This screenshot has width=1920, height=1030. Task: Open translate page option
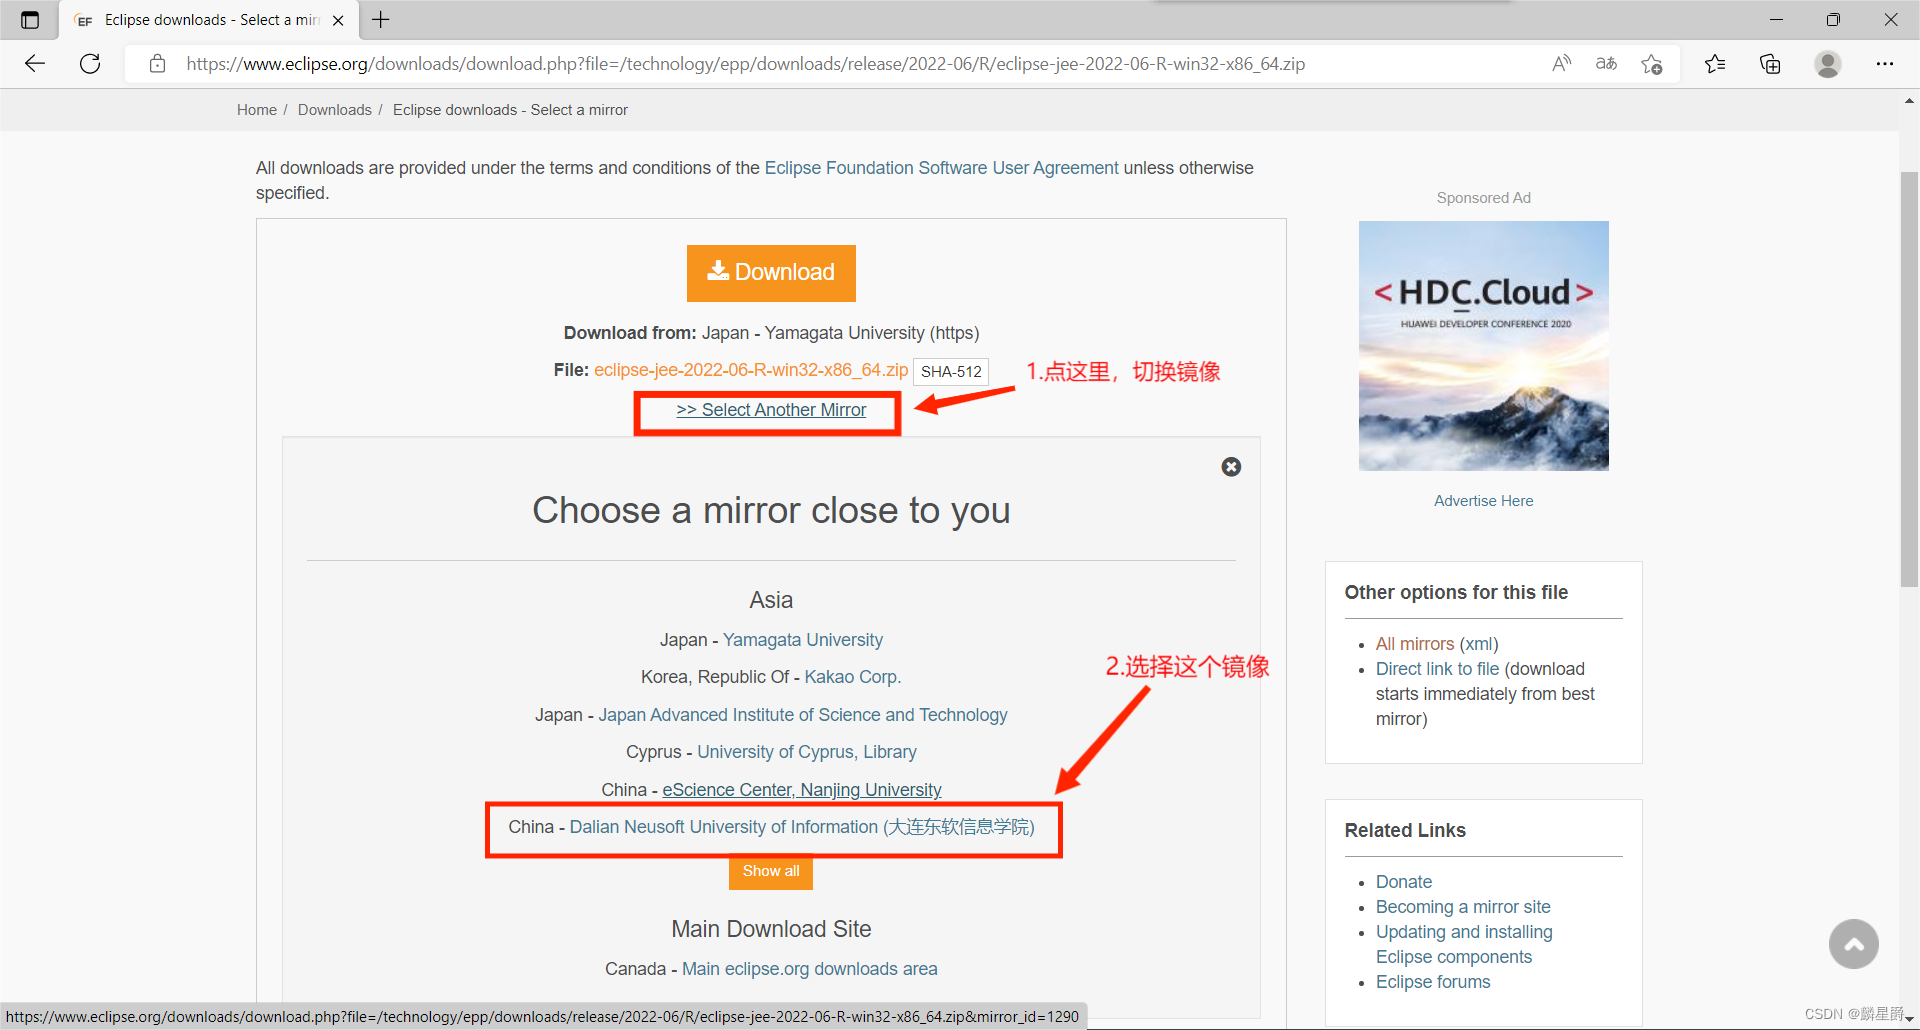(x=1606, y=64)
